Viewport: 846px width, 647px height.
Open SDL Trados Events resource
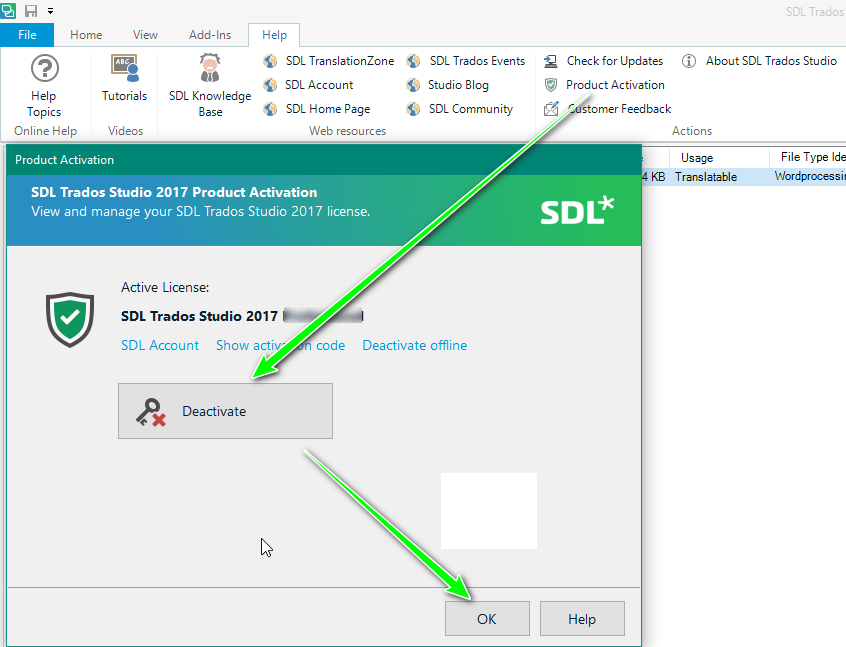click(477, 61)
